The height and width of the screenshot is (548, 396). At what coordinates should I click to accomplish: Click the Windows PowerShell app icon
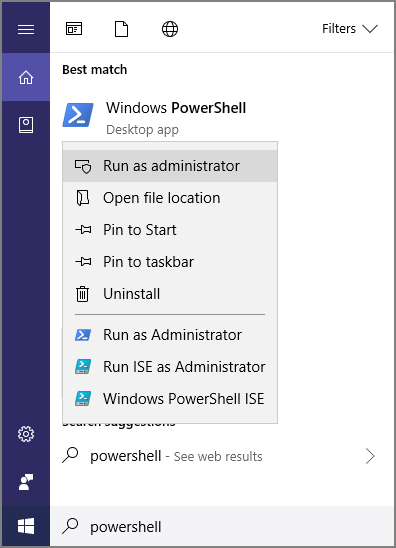[x=78, y=115]
